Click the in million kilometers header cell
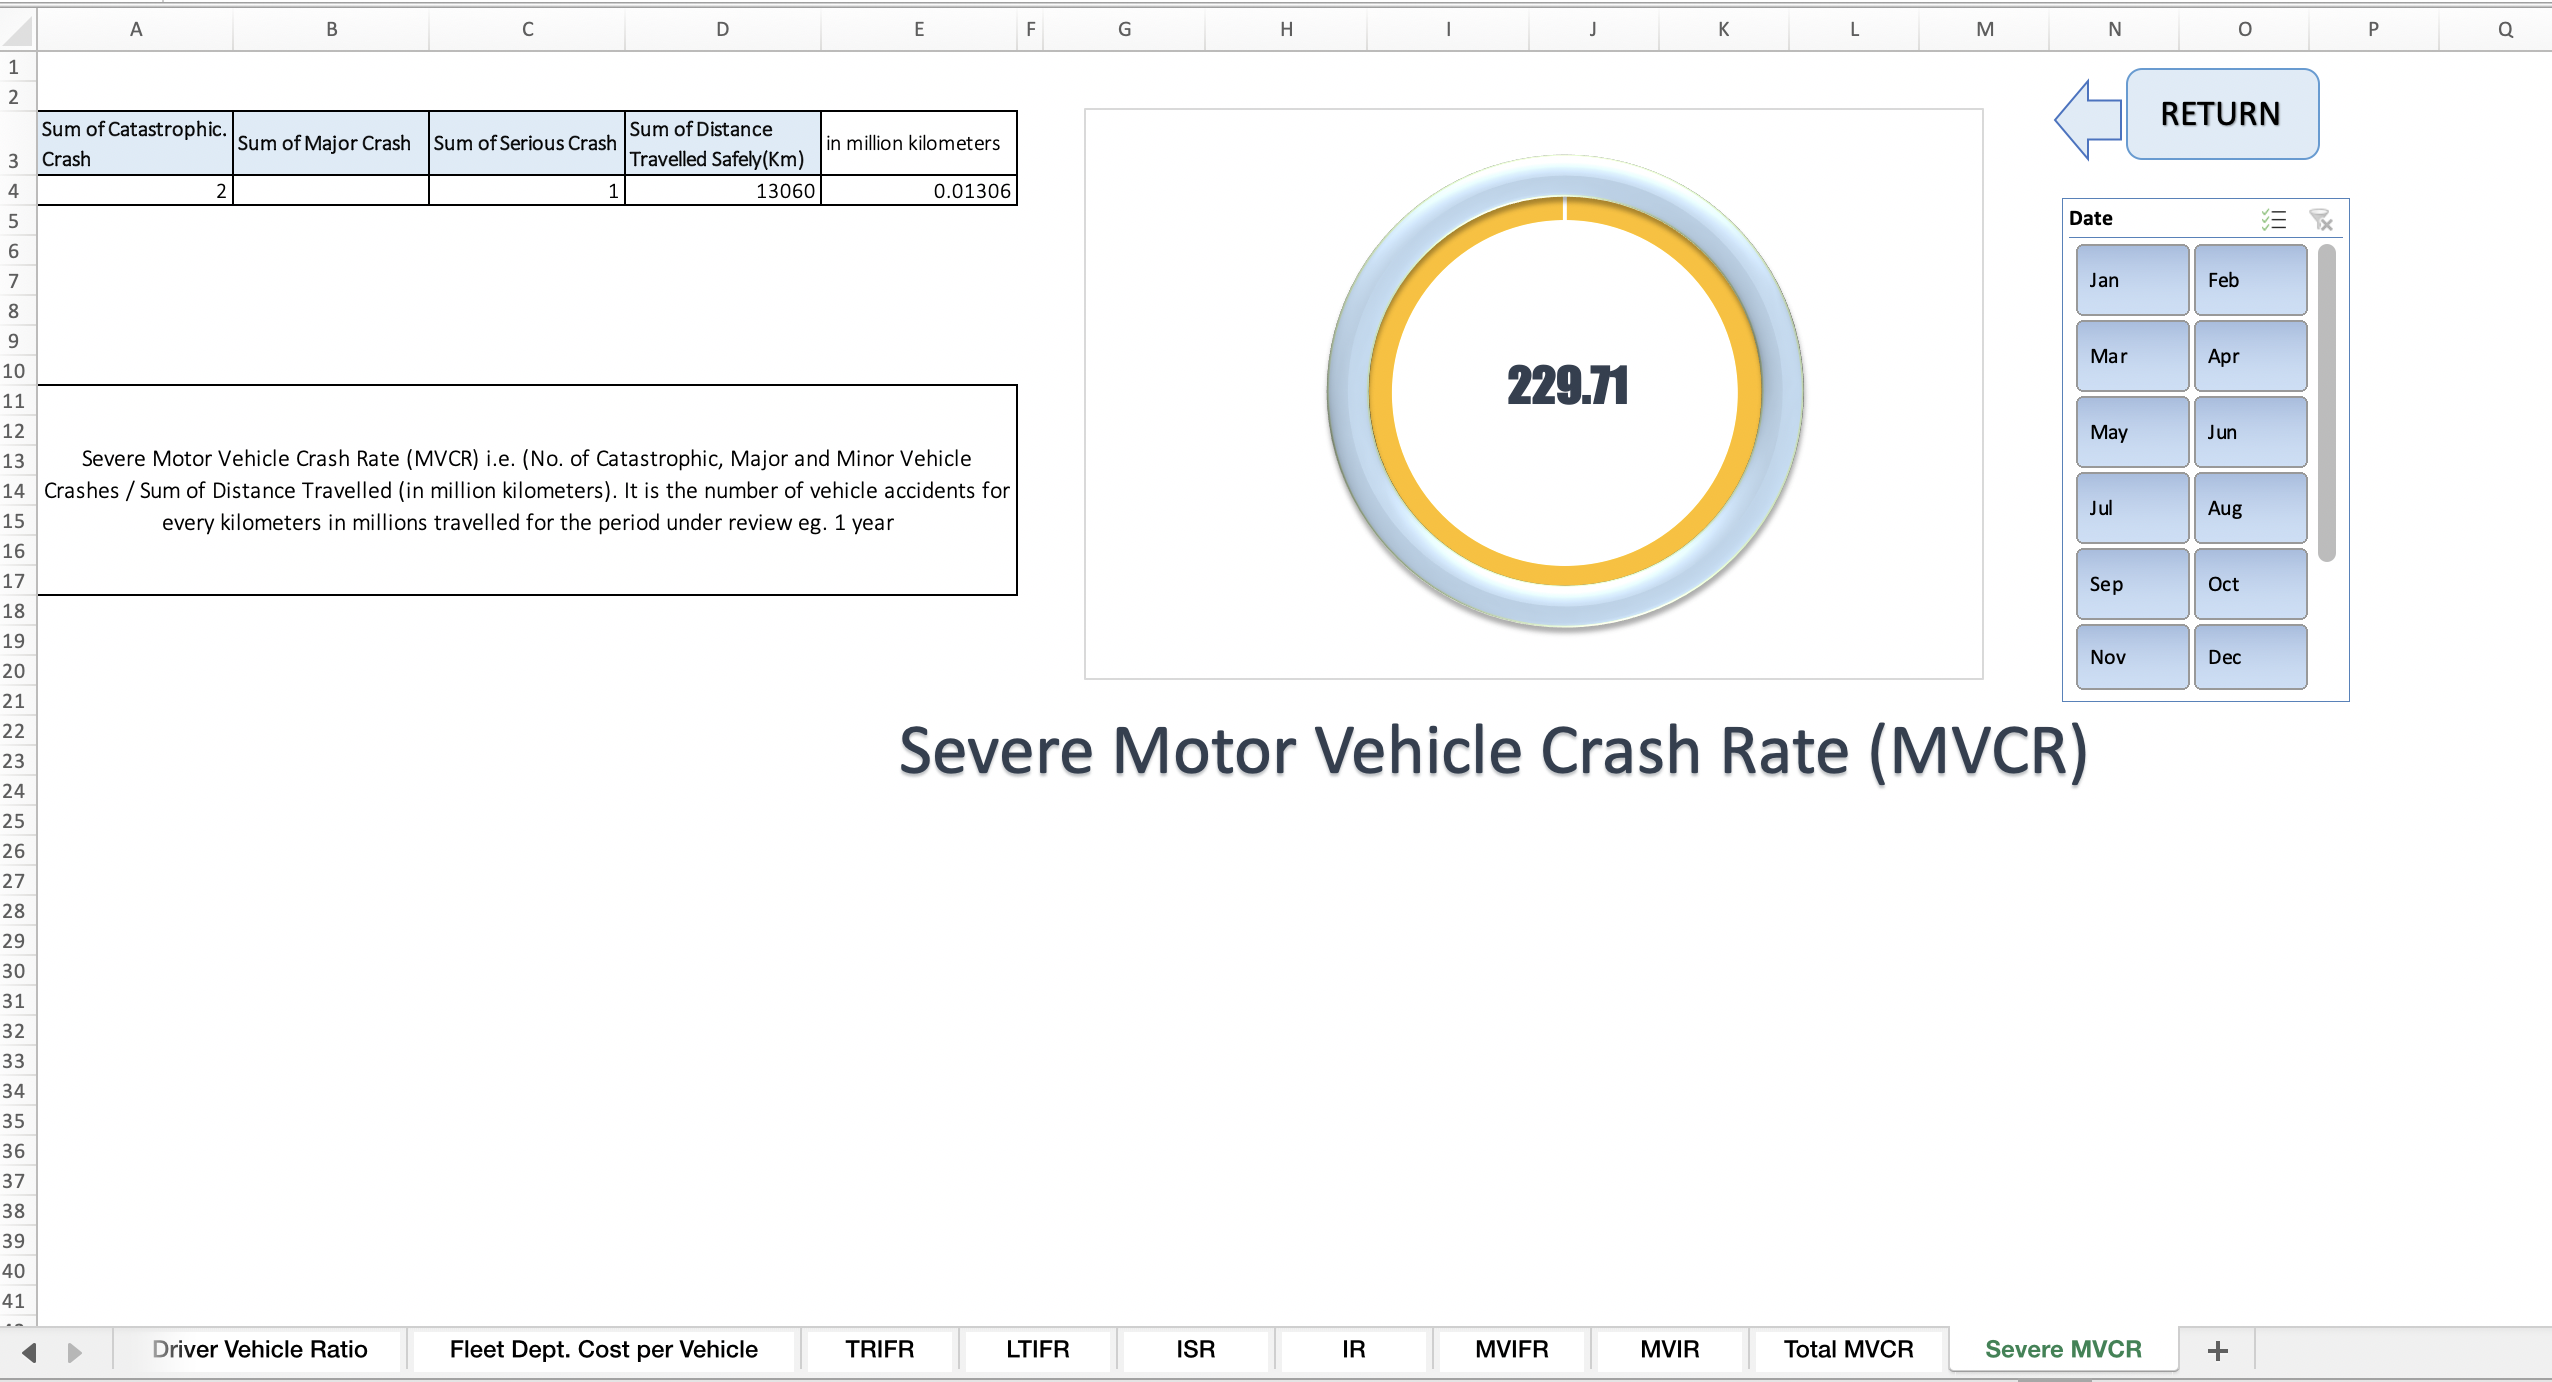 [919, 144]
